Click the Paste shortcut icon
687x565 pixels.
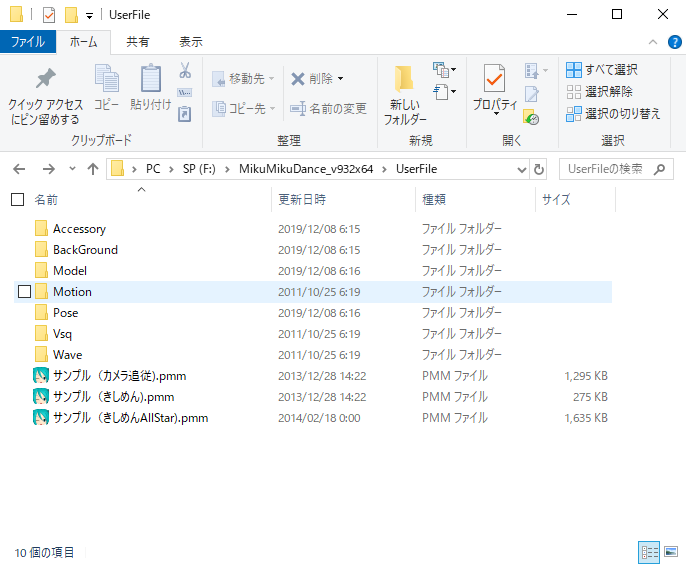(x=184, y=114)
